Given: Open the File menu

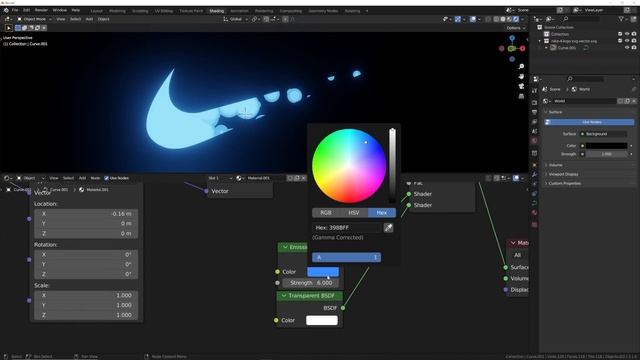Looking at the screenshot, I should coord(15,10).
